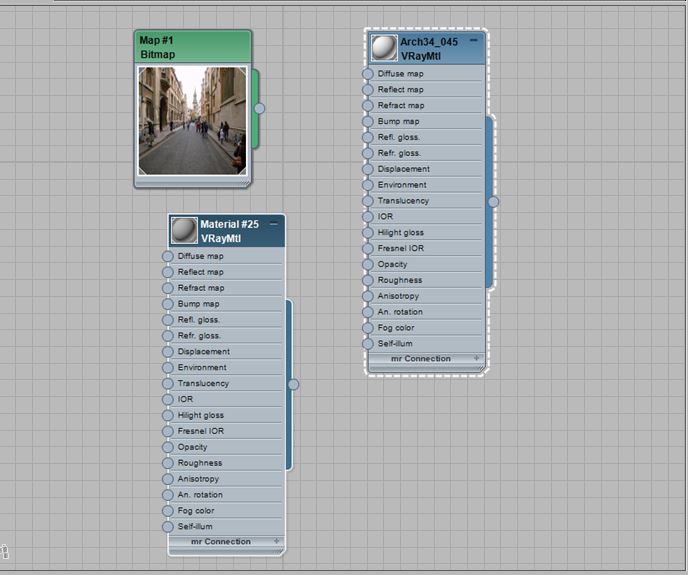Viewport: 688px width, 575px height.
Task: Expand mr Connection rollout on Material #25
Action: click(x=276, y=541)
